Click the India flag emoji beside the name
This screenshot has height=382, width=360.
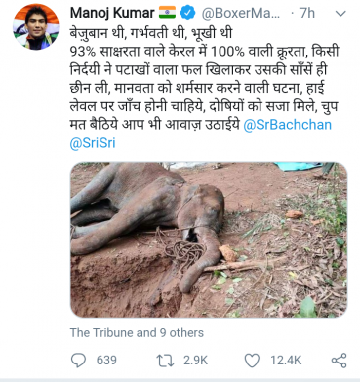click(x=167, y=13)
